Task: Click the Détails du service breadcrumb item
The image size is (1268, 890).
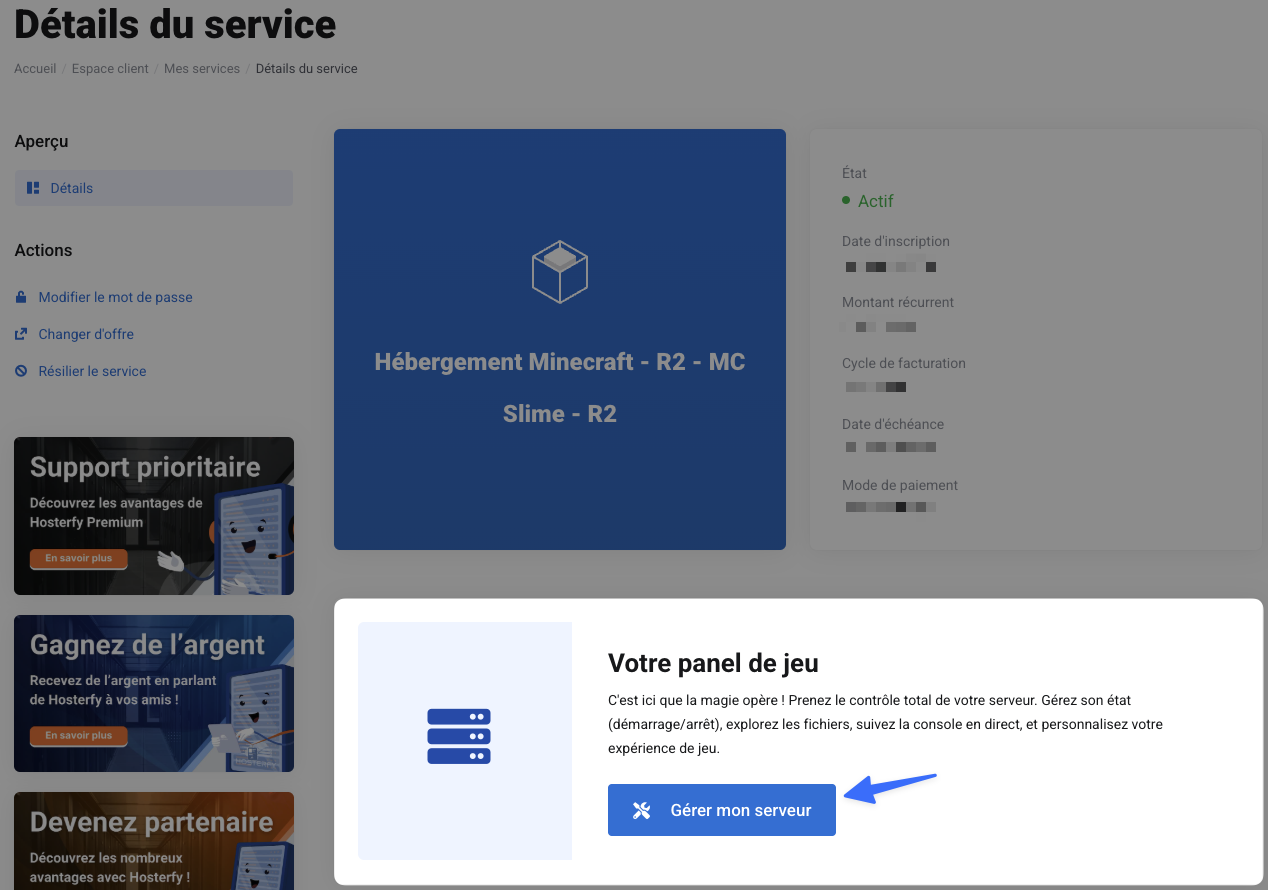Action: tap(306, 69)
